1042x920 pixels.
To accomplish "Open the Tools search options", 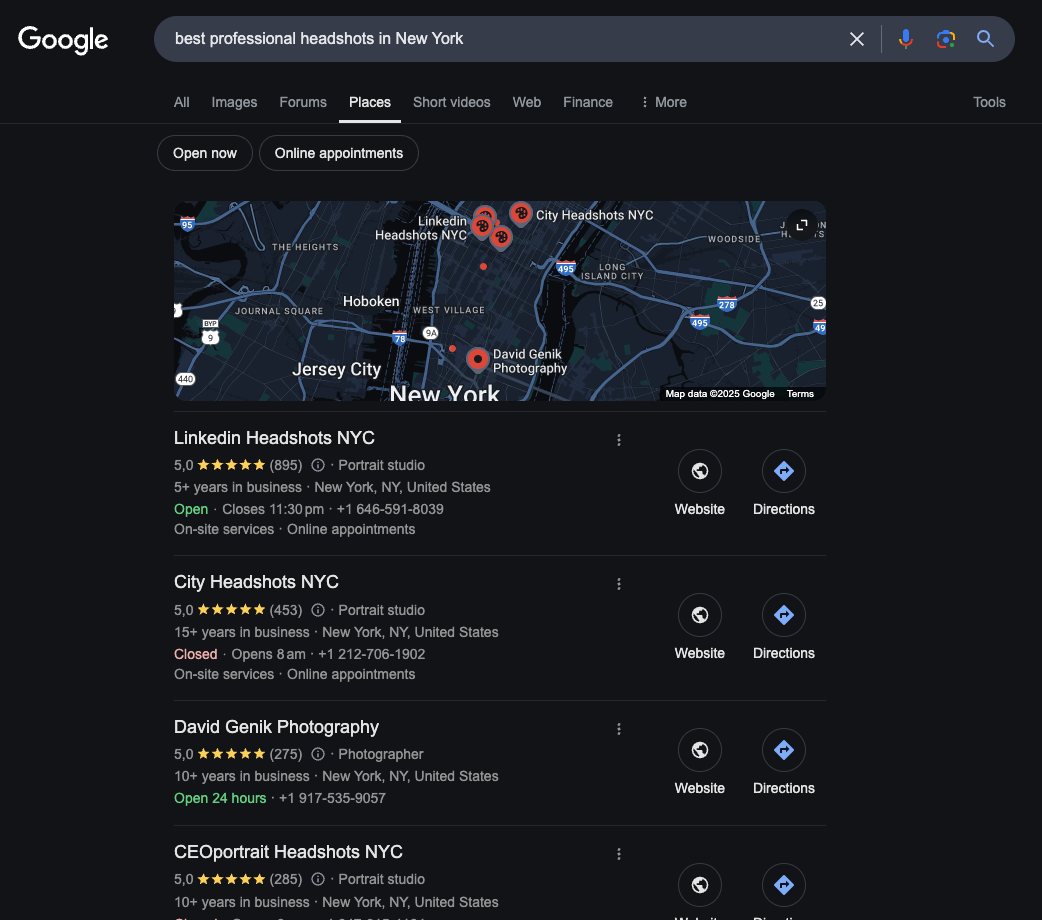I will tap(989, 102).
